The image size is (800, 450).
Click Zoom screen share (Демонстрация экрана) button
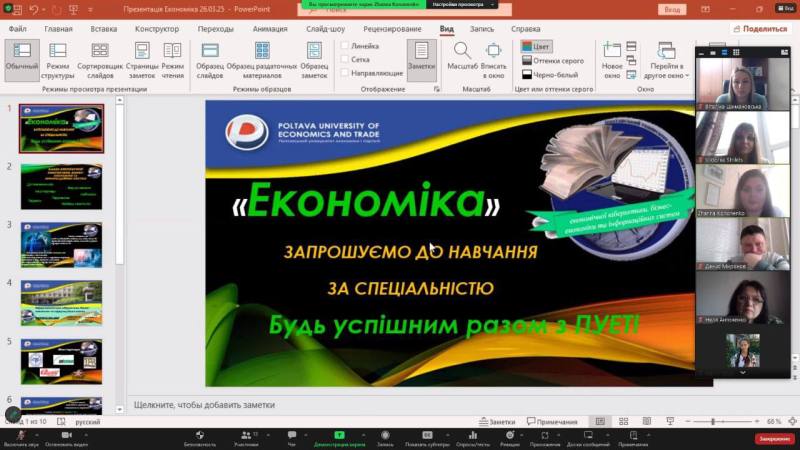coord(338,438)
